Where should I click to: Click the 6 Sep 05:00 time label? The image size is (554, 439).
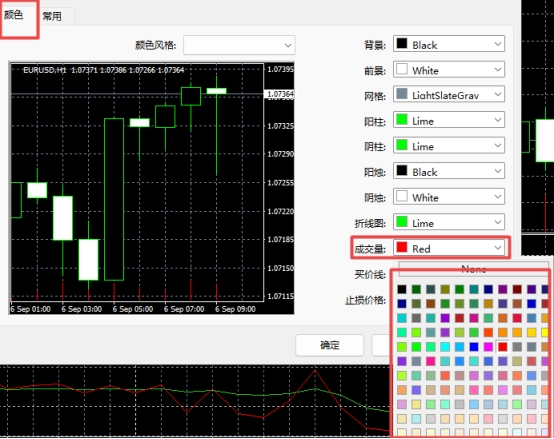click(x=133, y=309)
